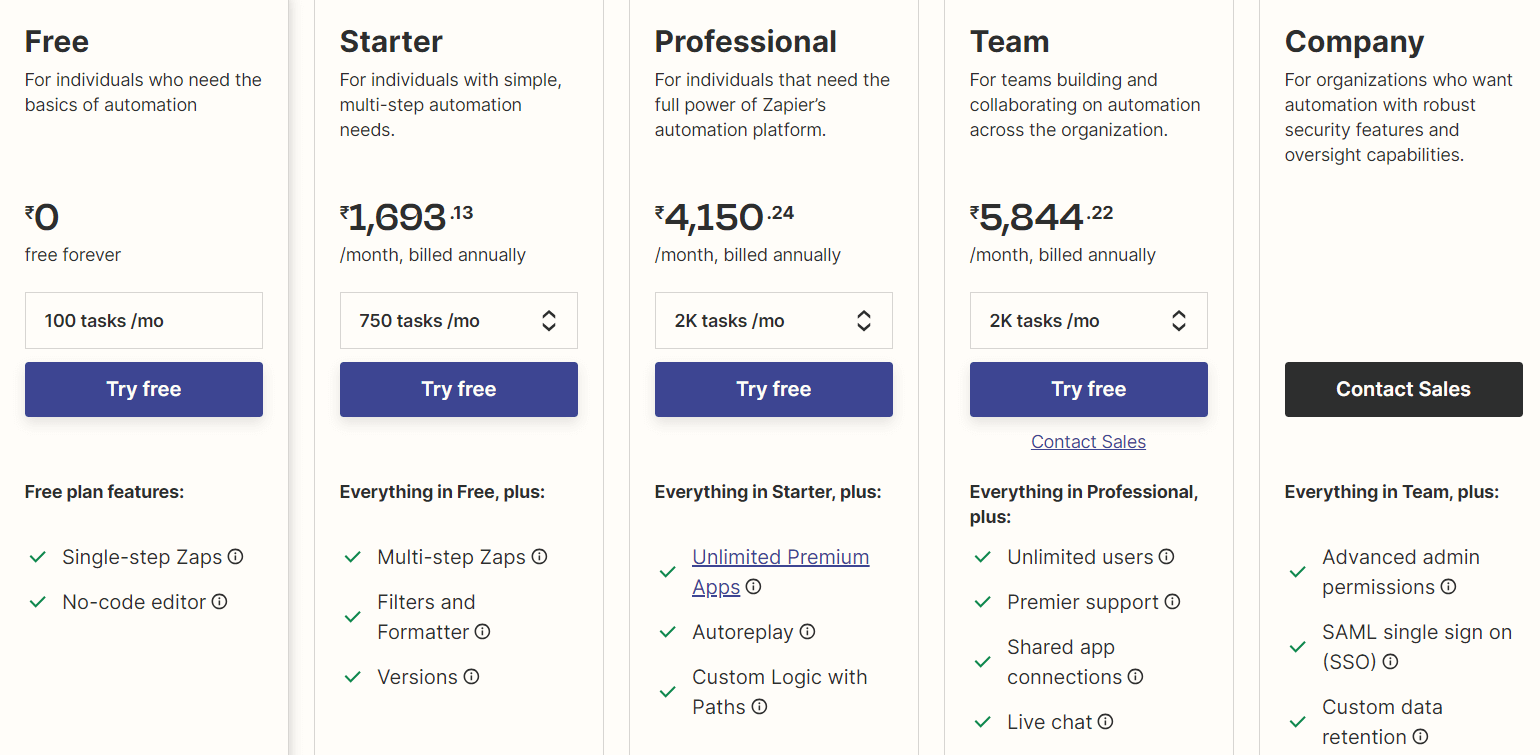Click info icon beside Live chat
The image size is (1540, 755).
click(1105, 722)
